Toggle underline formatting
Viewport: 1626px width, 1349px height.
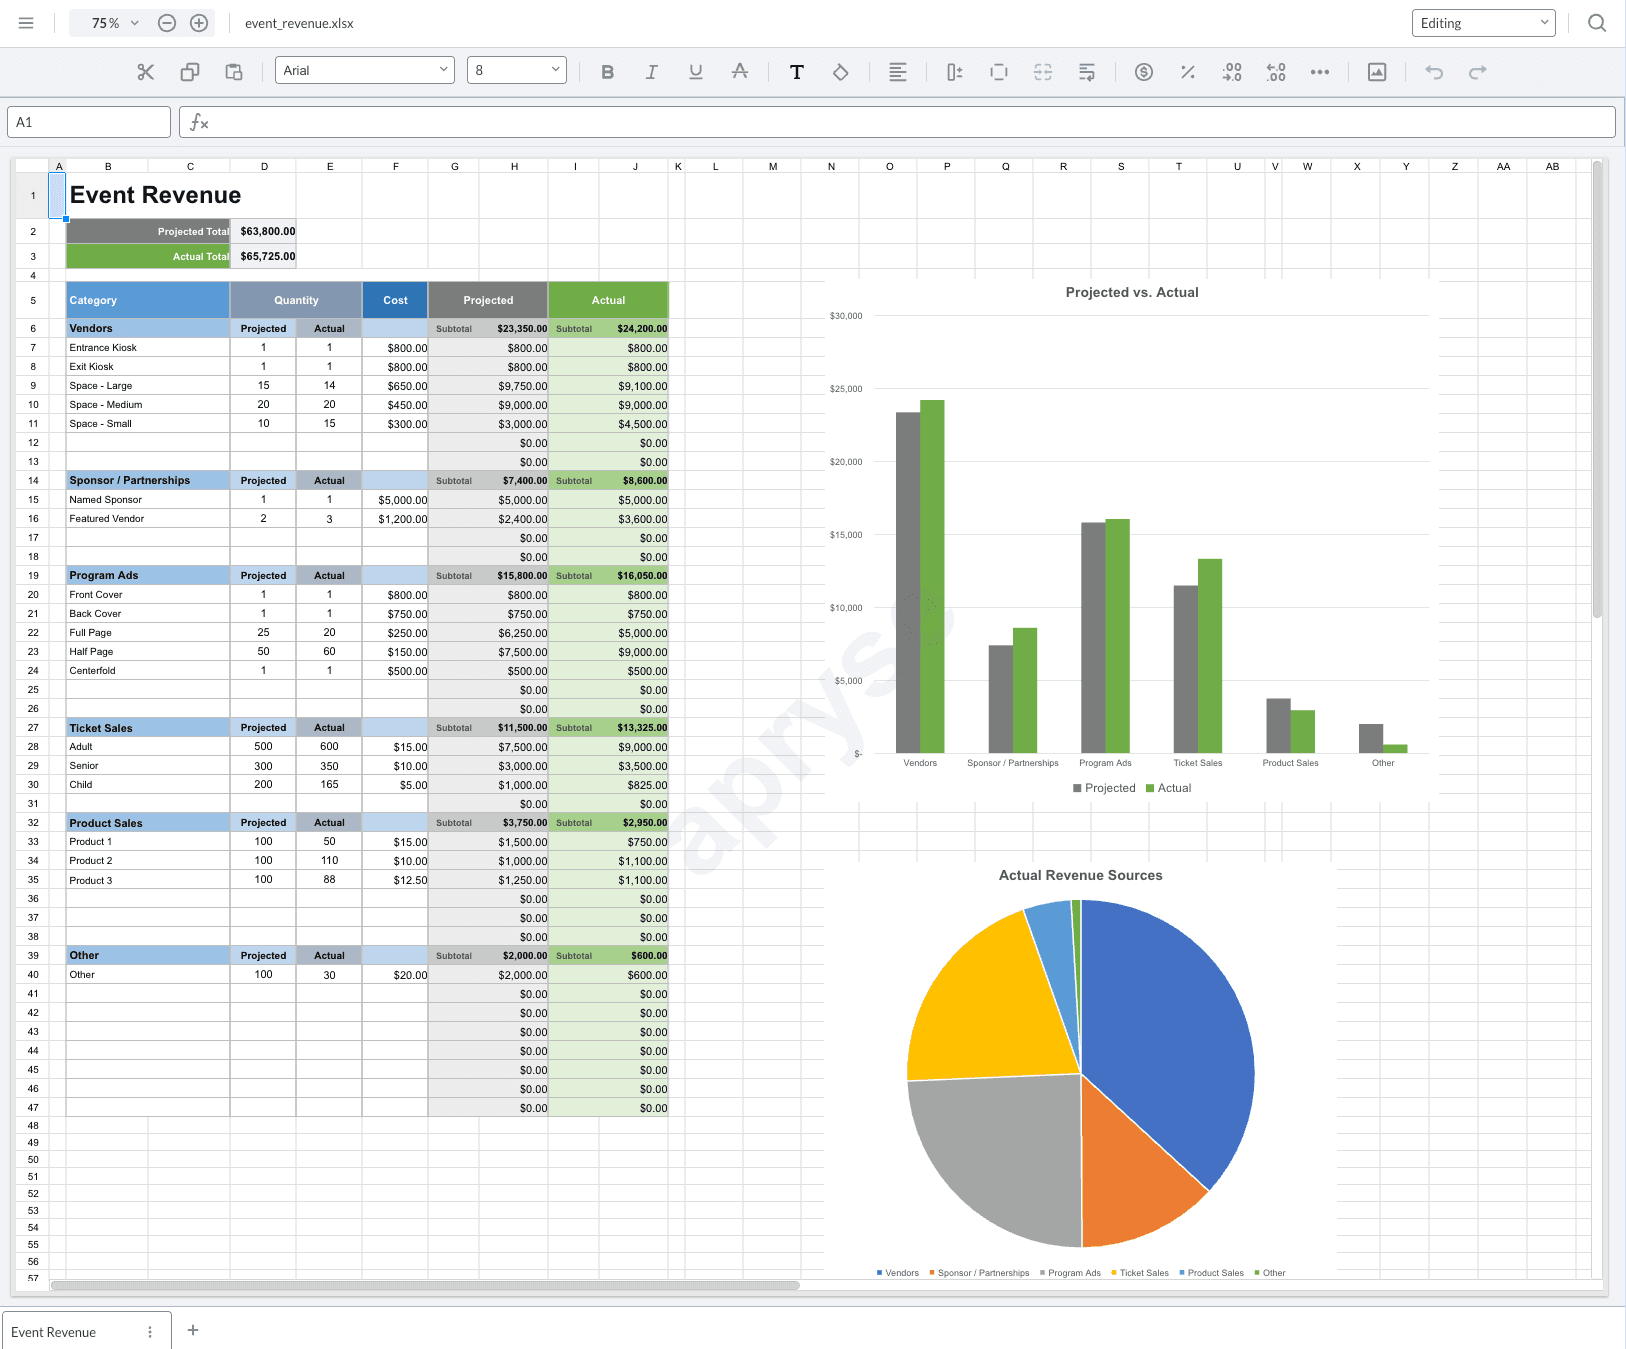coord(695,71)
